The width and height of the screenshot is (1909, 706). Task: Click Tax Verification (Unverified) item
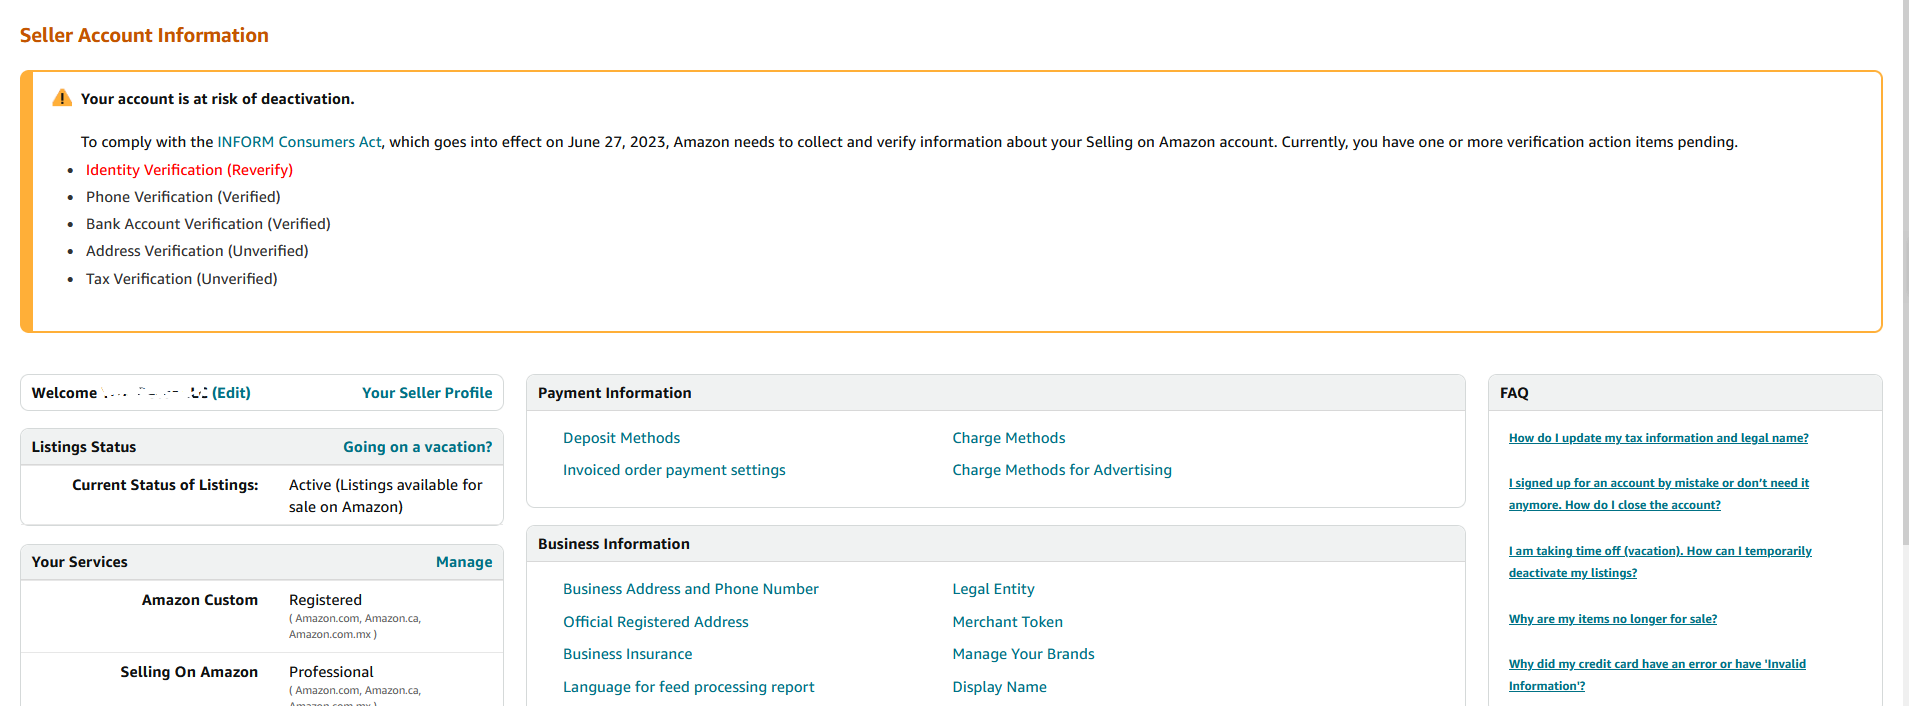(182, 279)
